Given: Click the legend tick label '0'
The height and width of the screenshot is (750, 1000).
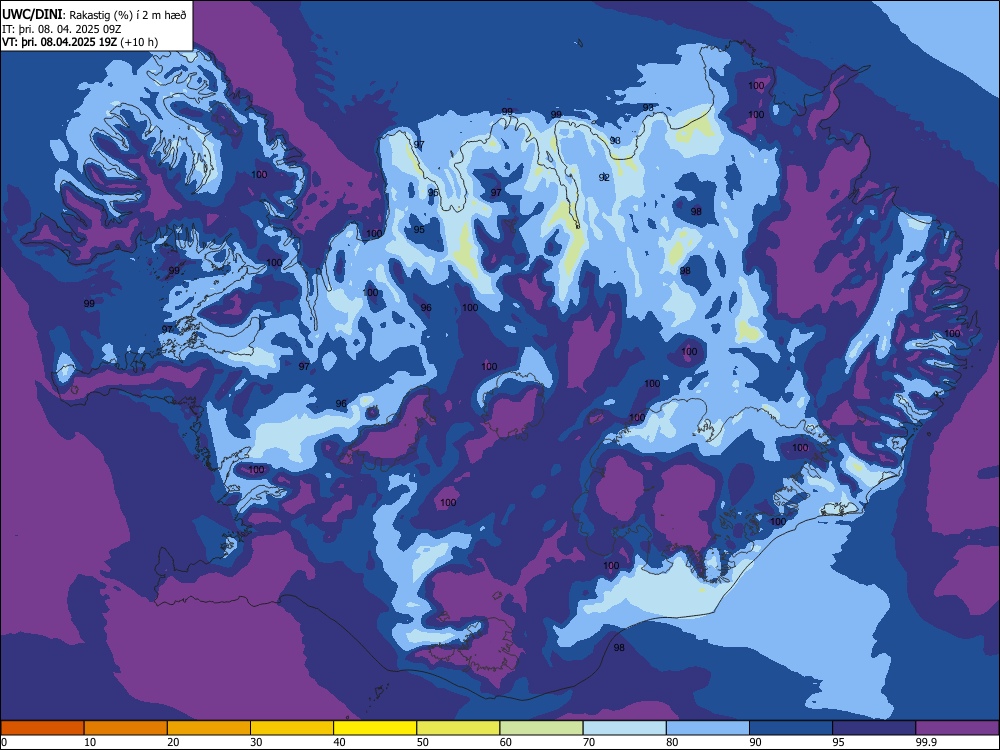Looking at the screenshot, I should [4, 742].
